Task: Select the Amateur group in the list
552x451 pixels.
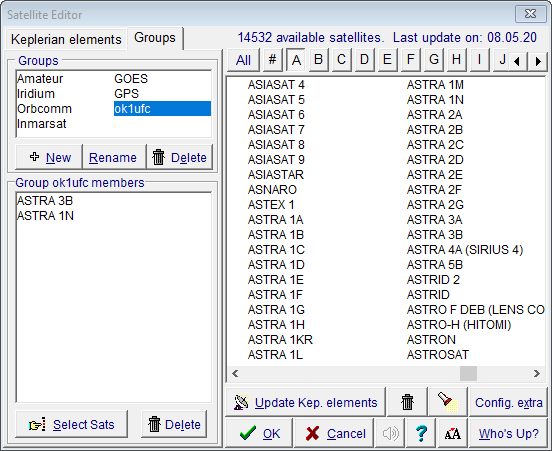Action: pos(40,79)
